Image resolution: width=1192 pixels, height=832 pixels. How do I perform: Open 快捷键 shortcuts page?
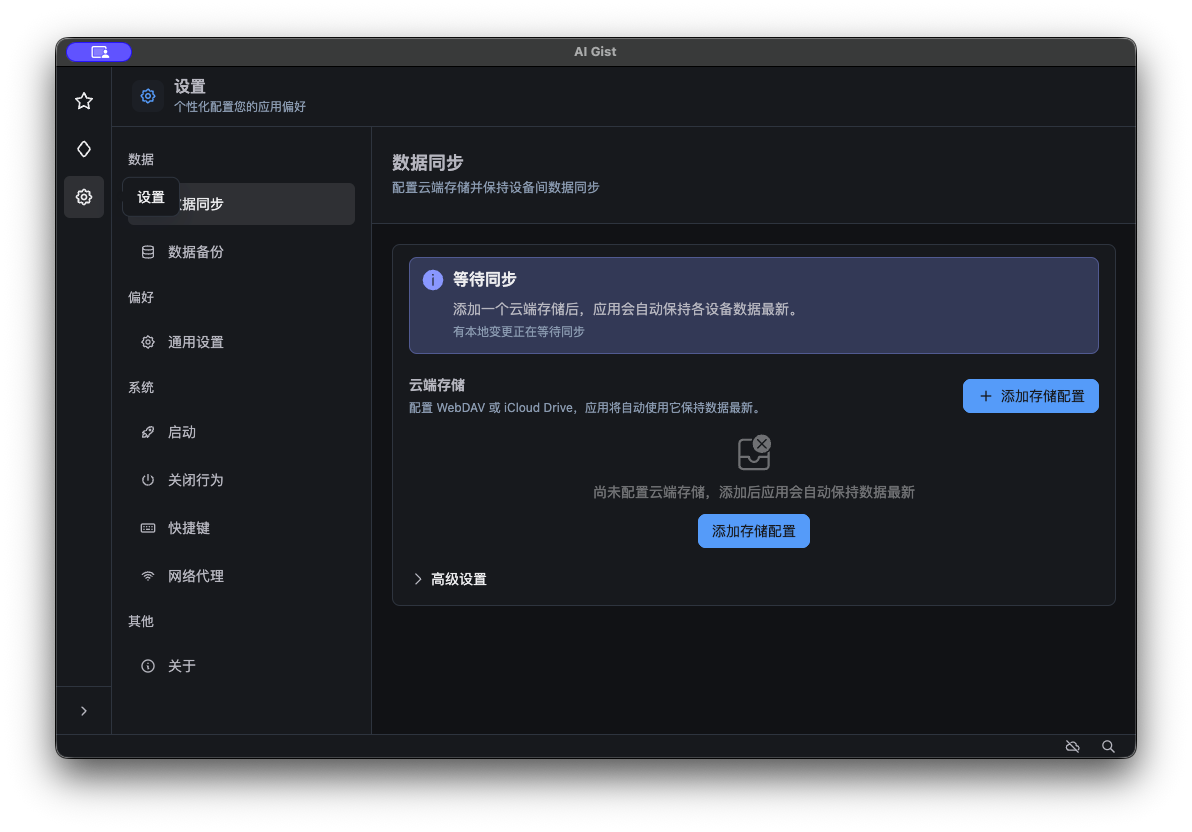[241, 528]
